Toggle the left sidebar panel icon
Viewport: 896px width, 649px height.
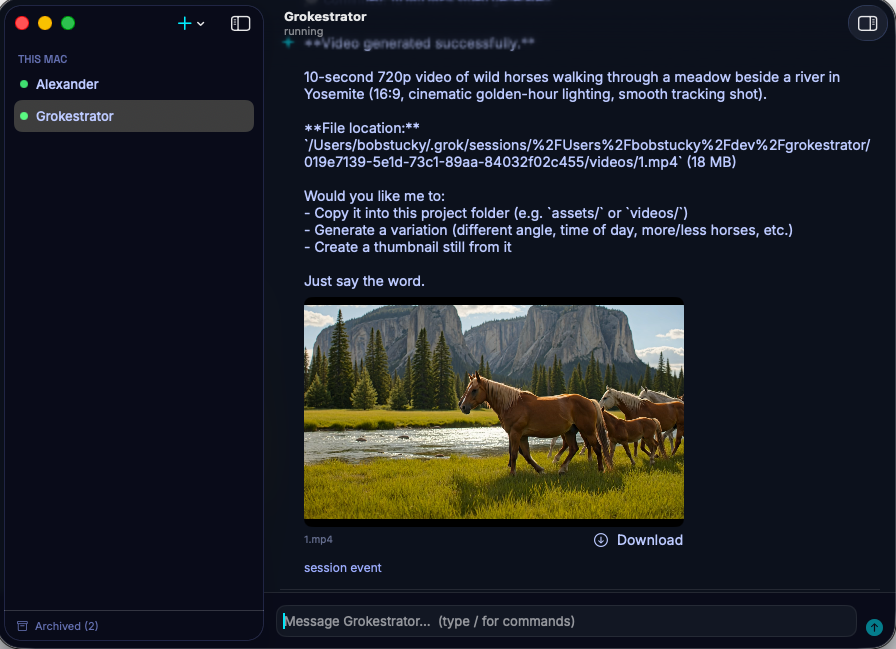tap(241, 23)
